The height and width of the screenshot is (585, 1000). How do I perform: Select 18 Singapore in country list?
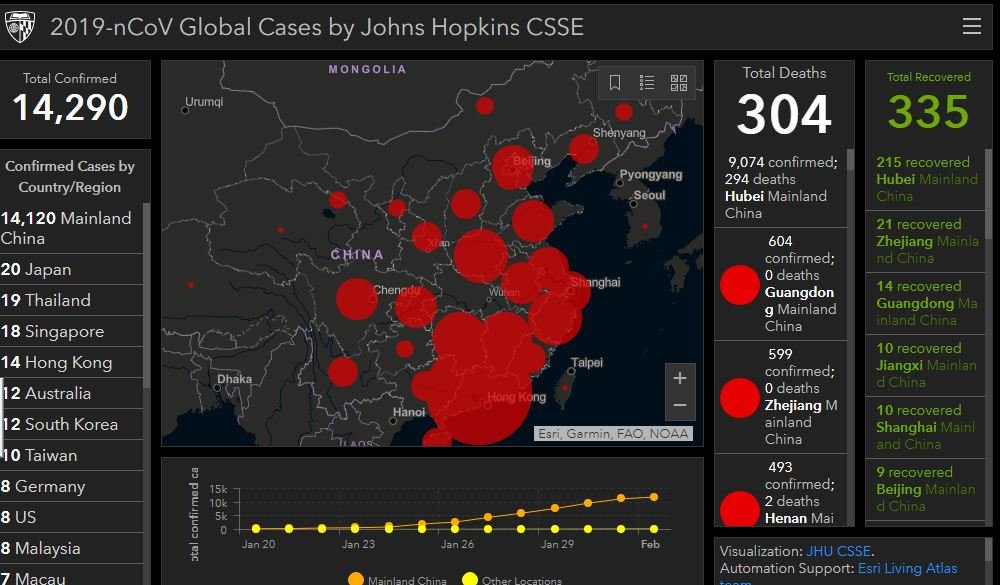[x=71, y=331]
